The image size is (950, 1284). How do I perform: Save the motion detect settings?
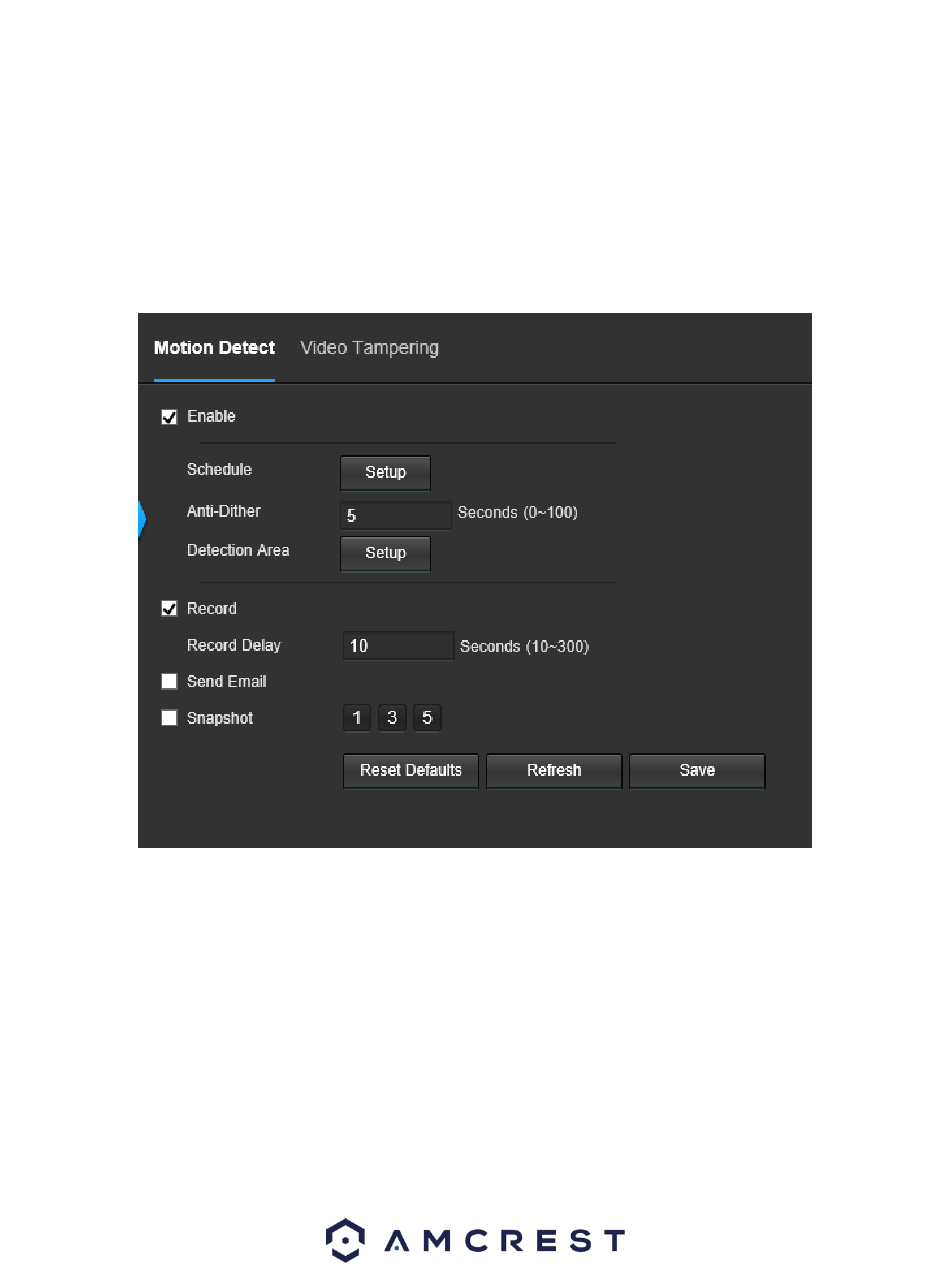(x=697, y=771)
